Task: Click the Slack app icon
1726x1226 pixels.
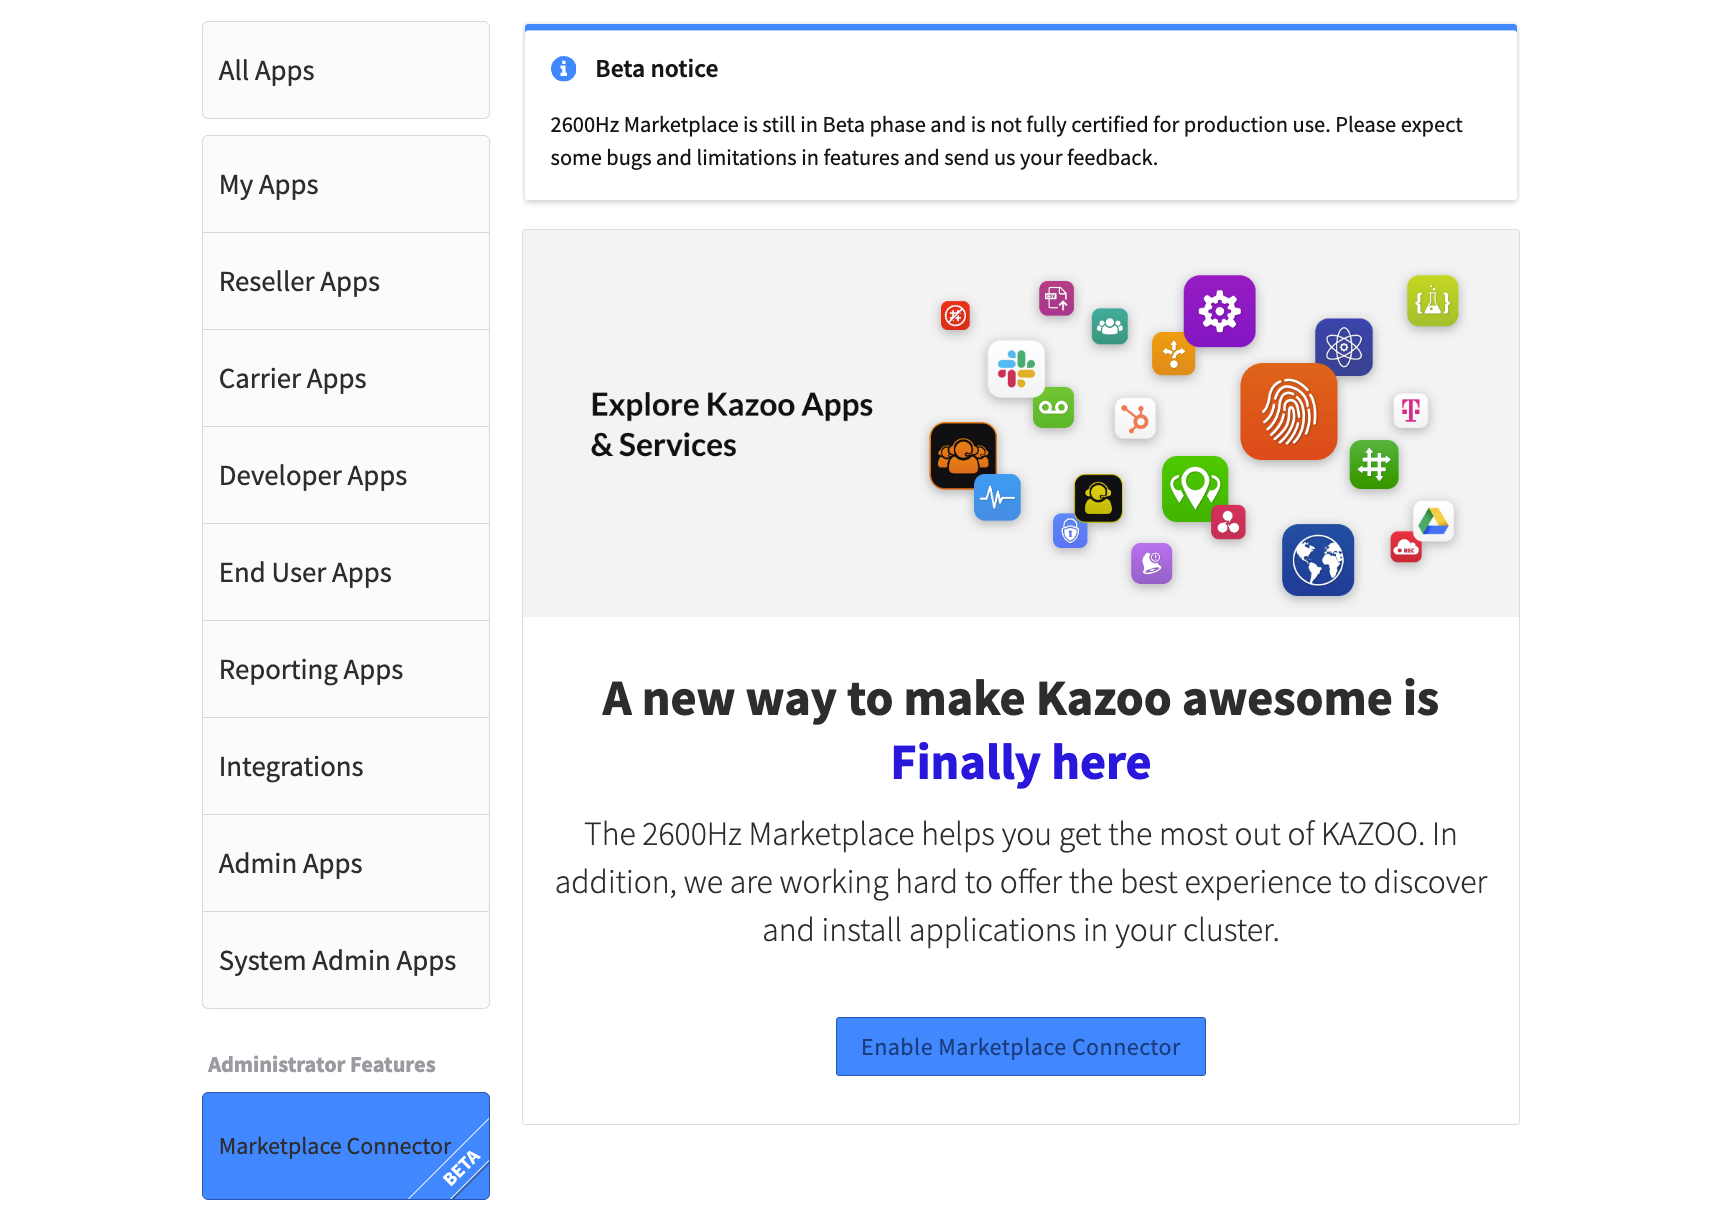Action: pos(1016,368)
